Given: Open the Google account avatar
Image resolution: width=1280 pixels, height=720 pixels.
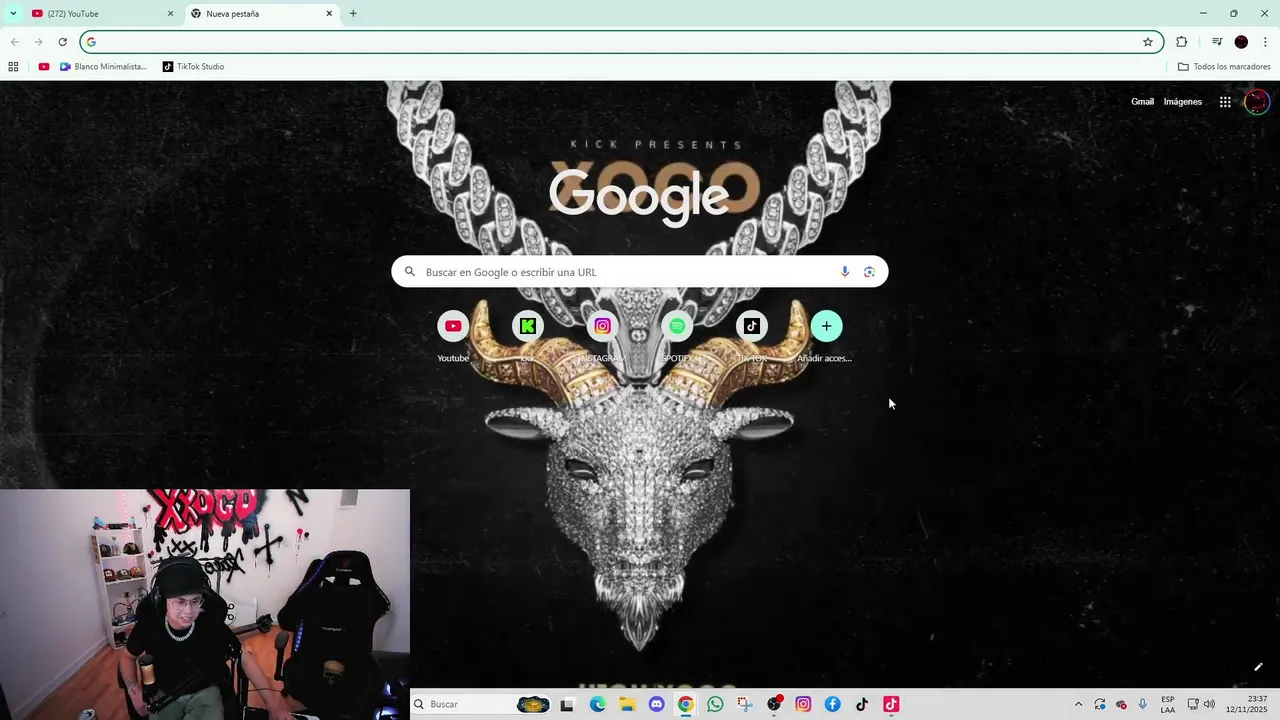Looking at the screenshot, I should click(1257, 102).
